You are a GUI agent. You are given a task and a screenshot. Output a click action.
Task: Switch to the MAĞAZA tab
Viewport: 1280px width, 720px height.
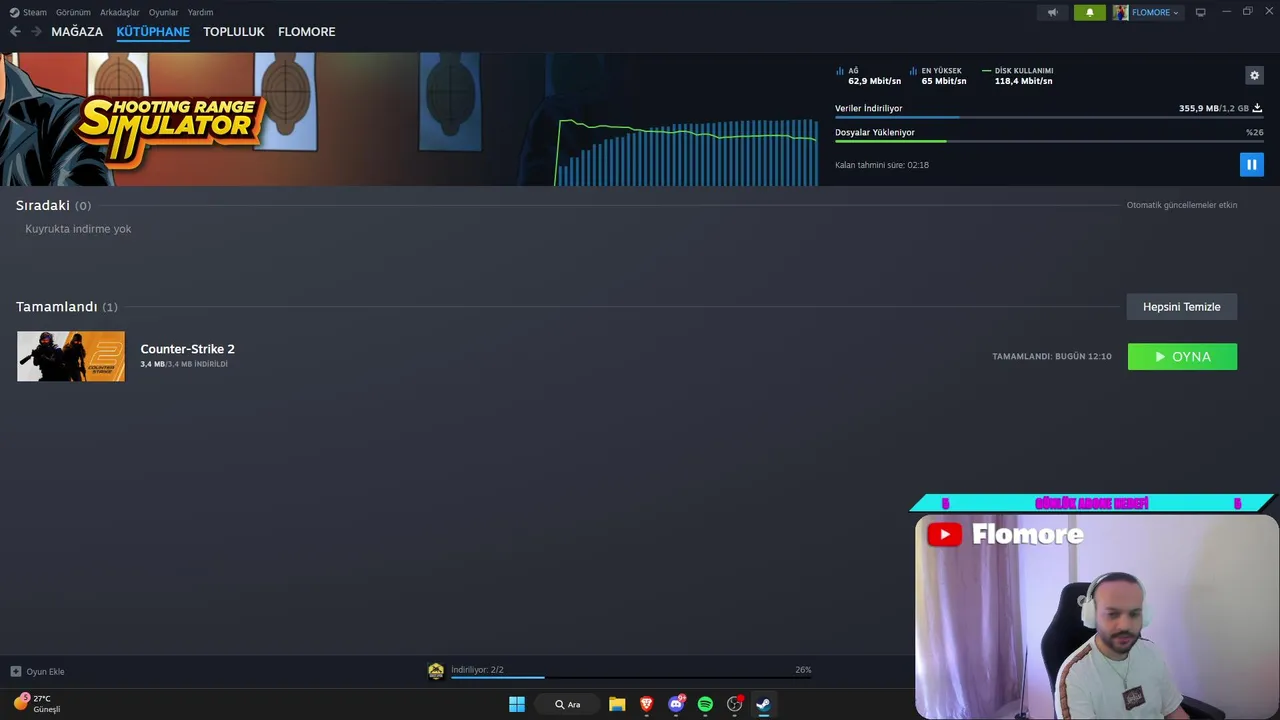point(77,32)
